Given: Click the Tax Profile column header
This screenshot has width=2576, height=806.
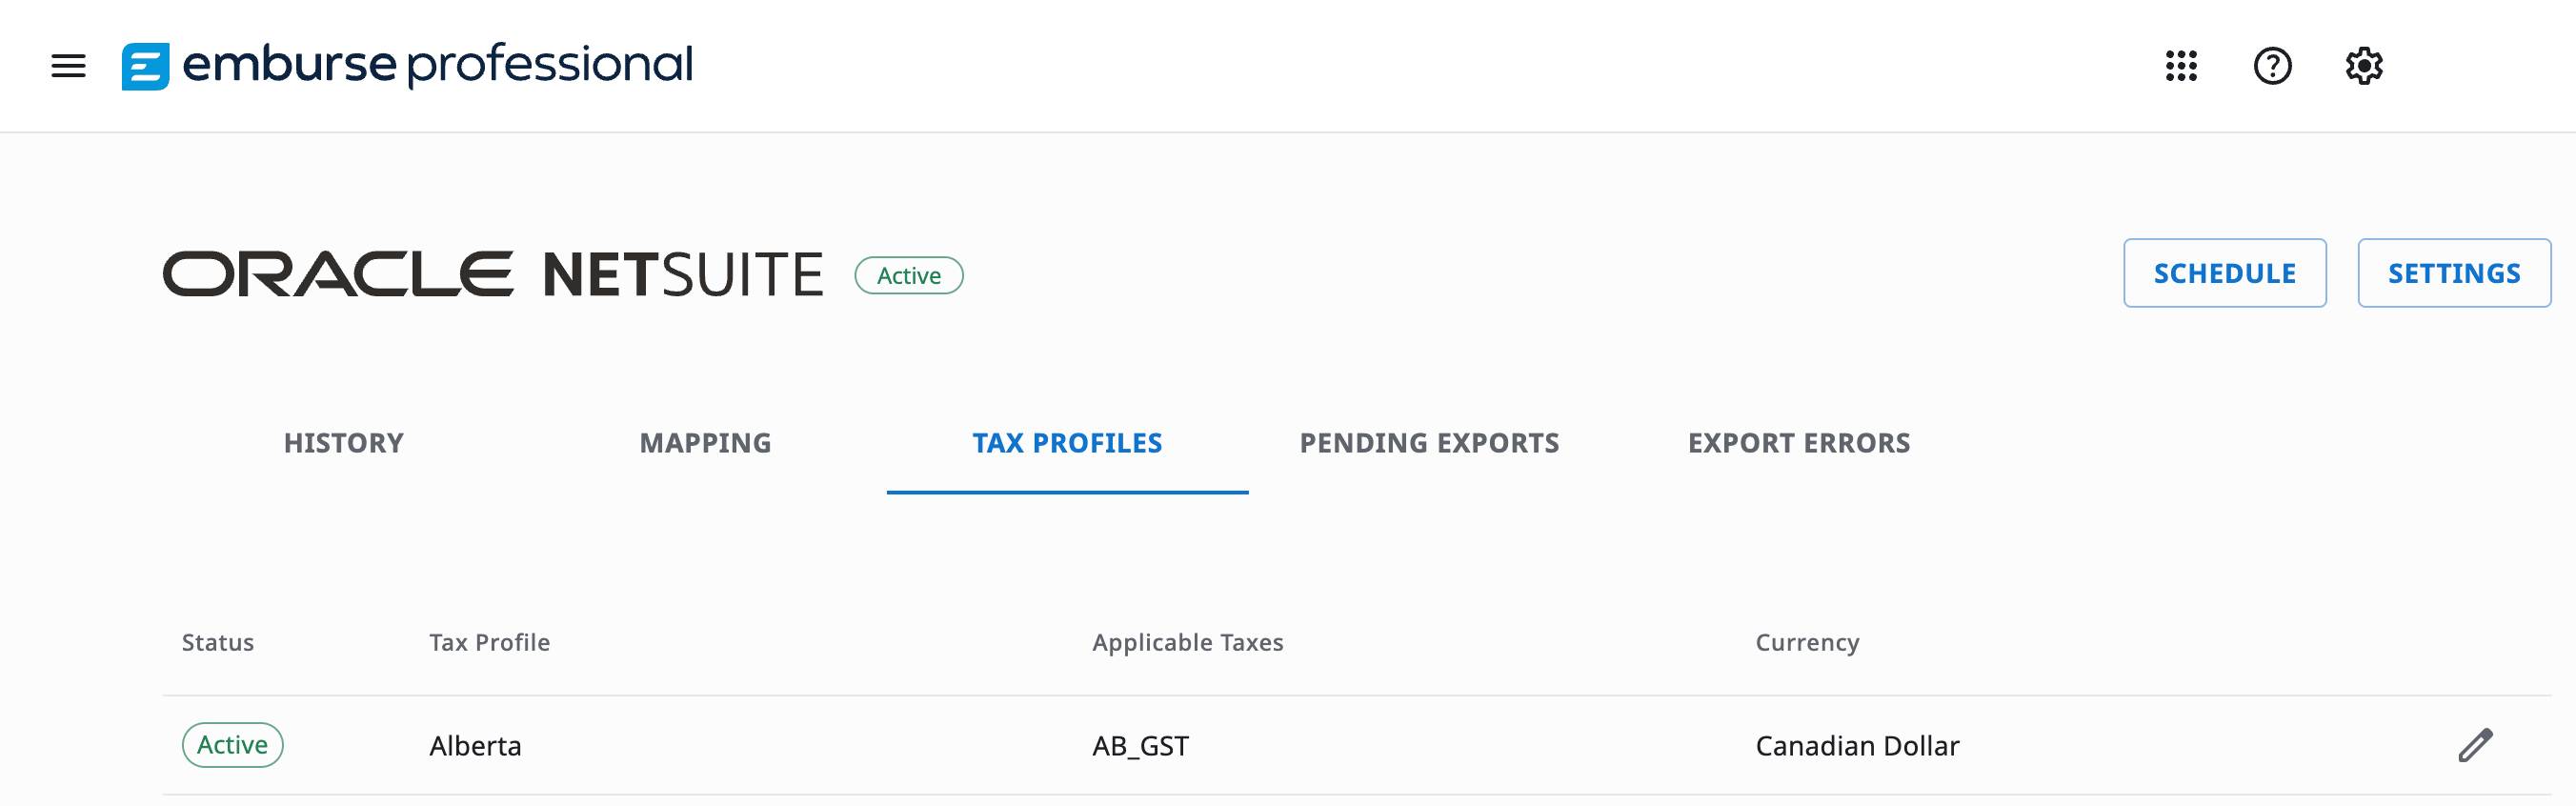Looking at the screenshot, I should click(489, 642).
